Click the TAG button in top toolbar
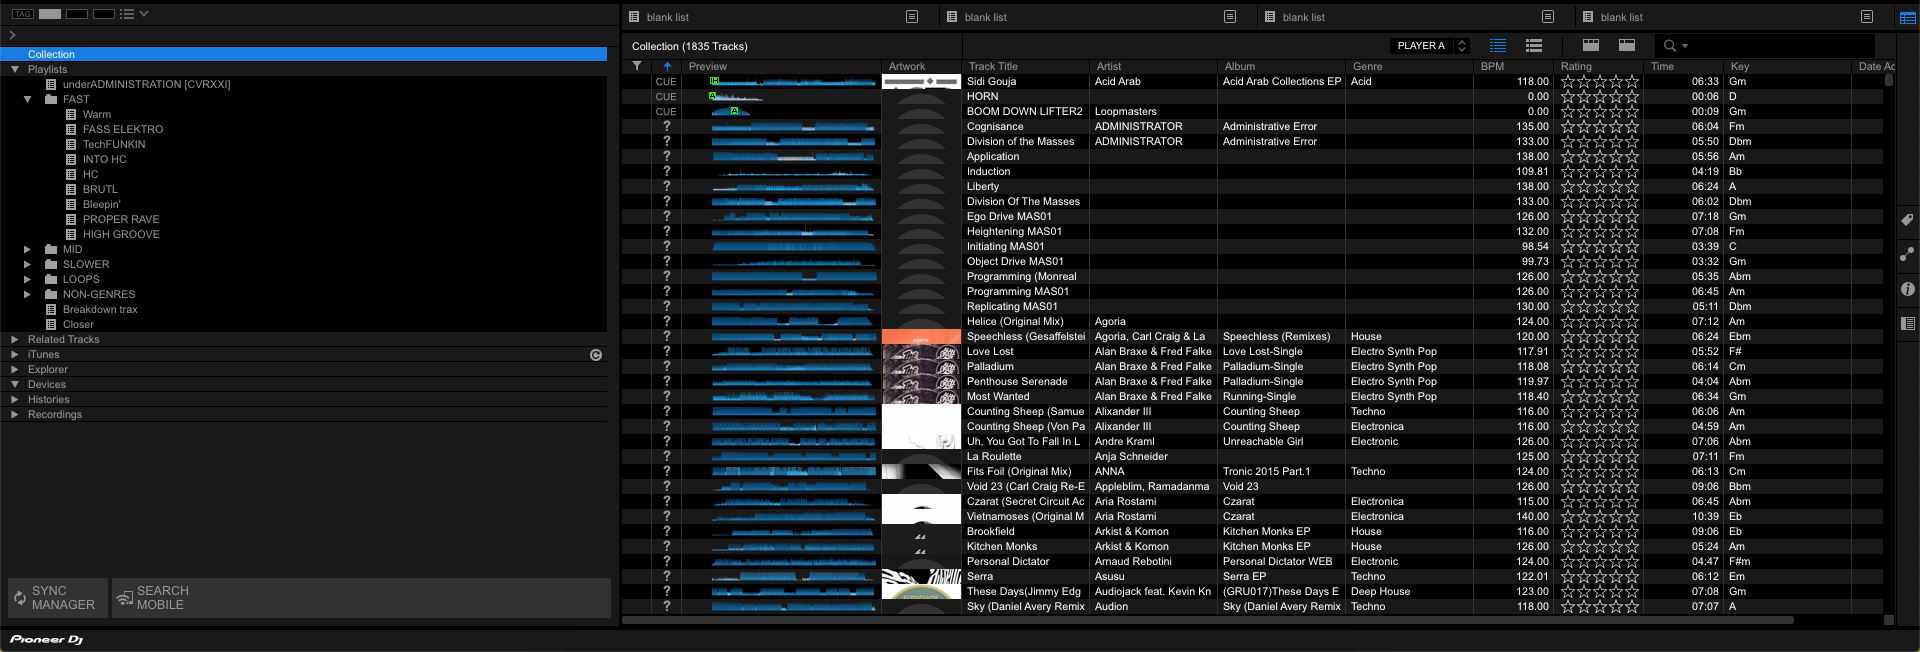Screen dimensions: 1920x652 (x=22, y=14)
